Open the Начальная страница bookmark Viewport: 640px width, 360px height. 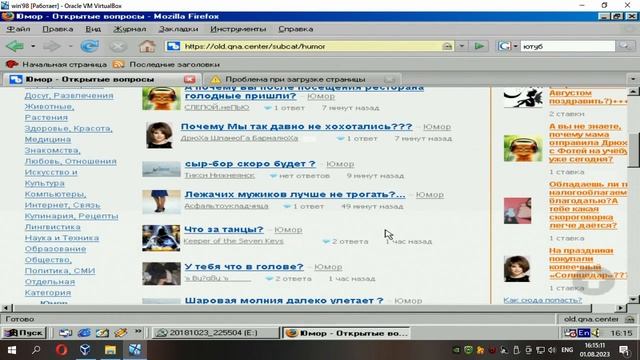56,64
